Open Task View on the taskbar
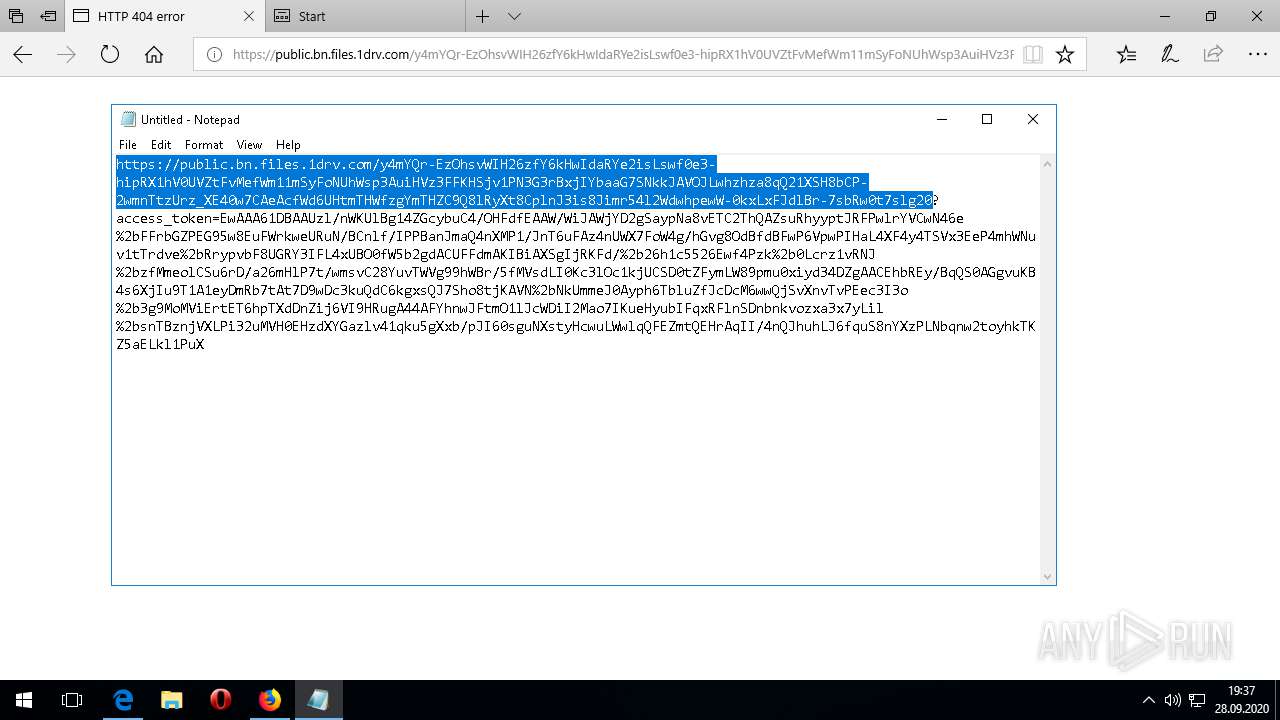The height and width of the screenshot is (720, 1280). [72, 700]
